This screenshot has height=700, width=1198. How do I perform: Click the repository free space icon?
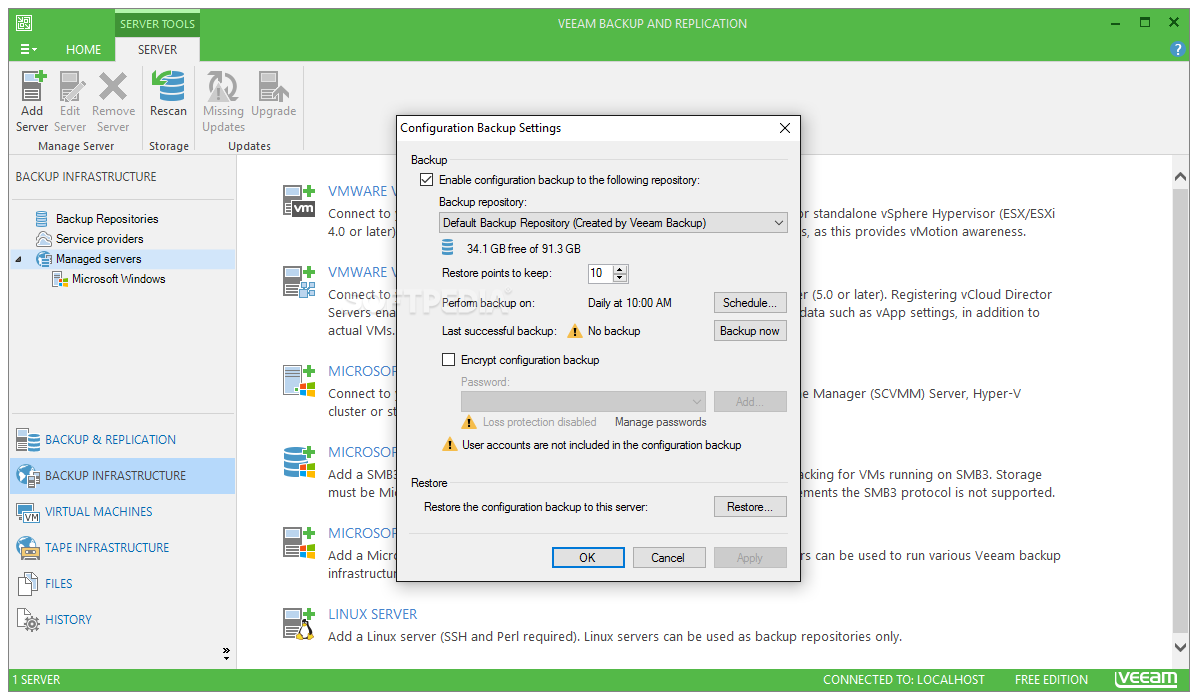(x=448, y=248)
